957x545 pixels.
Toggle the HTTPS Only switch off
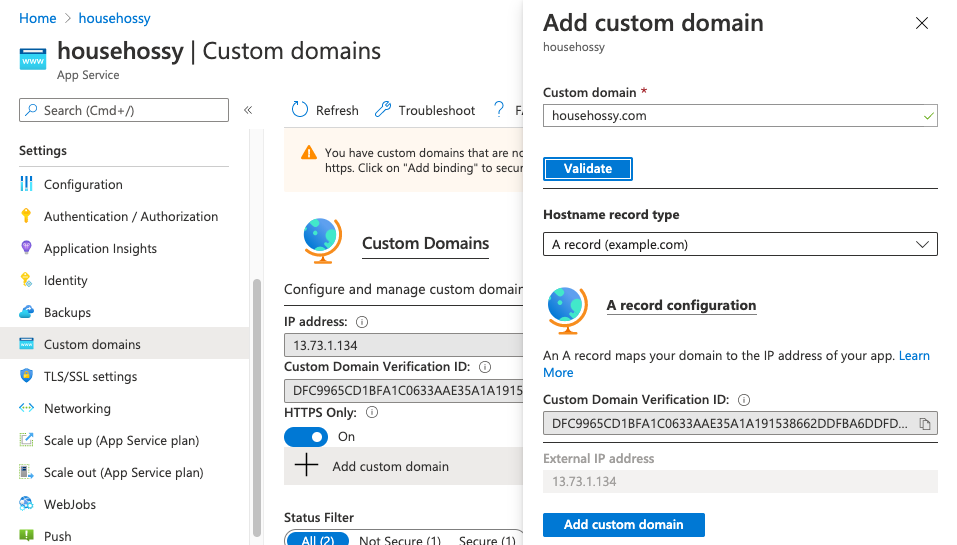(x=306, y=437)
